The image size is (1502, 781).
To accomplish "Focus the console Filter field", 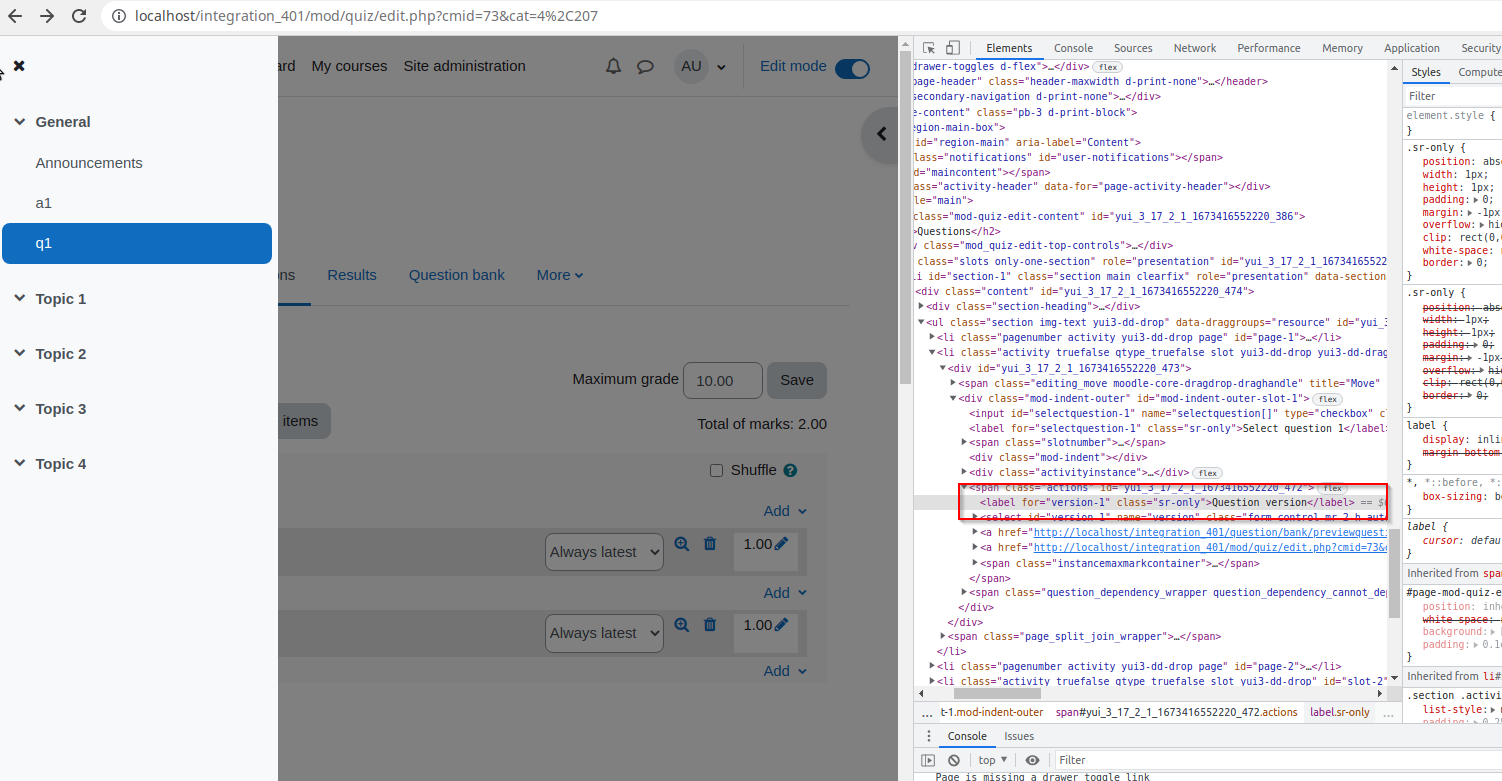I will [1278, 760].
